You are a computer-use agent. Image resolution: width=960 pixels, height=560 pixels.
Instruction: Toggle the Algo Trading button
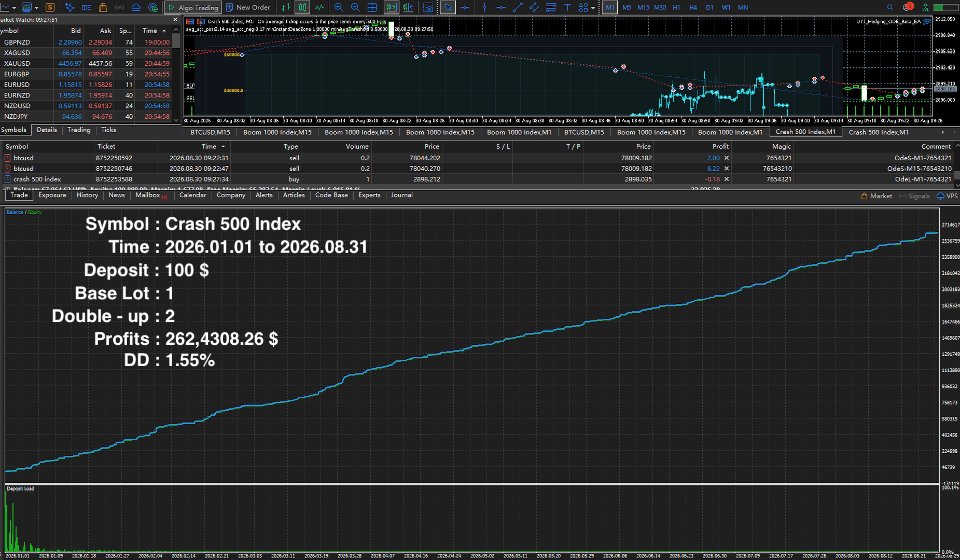click(x=192, y=7)
